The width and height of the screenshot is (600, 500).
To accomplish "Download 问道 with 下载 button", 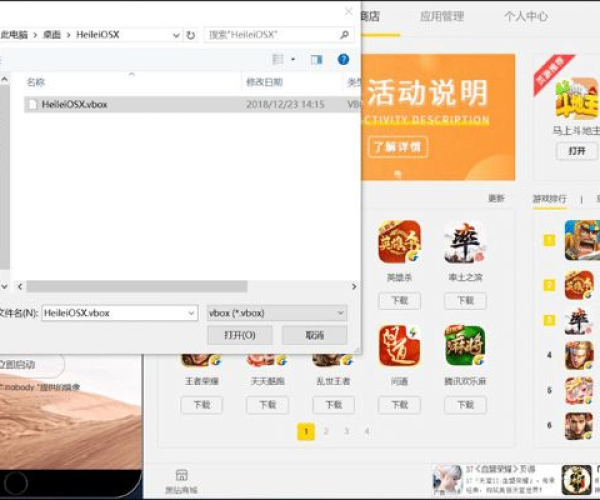I will coord(399,405).
